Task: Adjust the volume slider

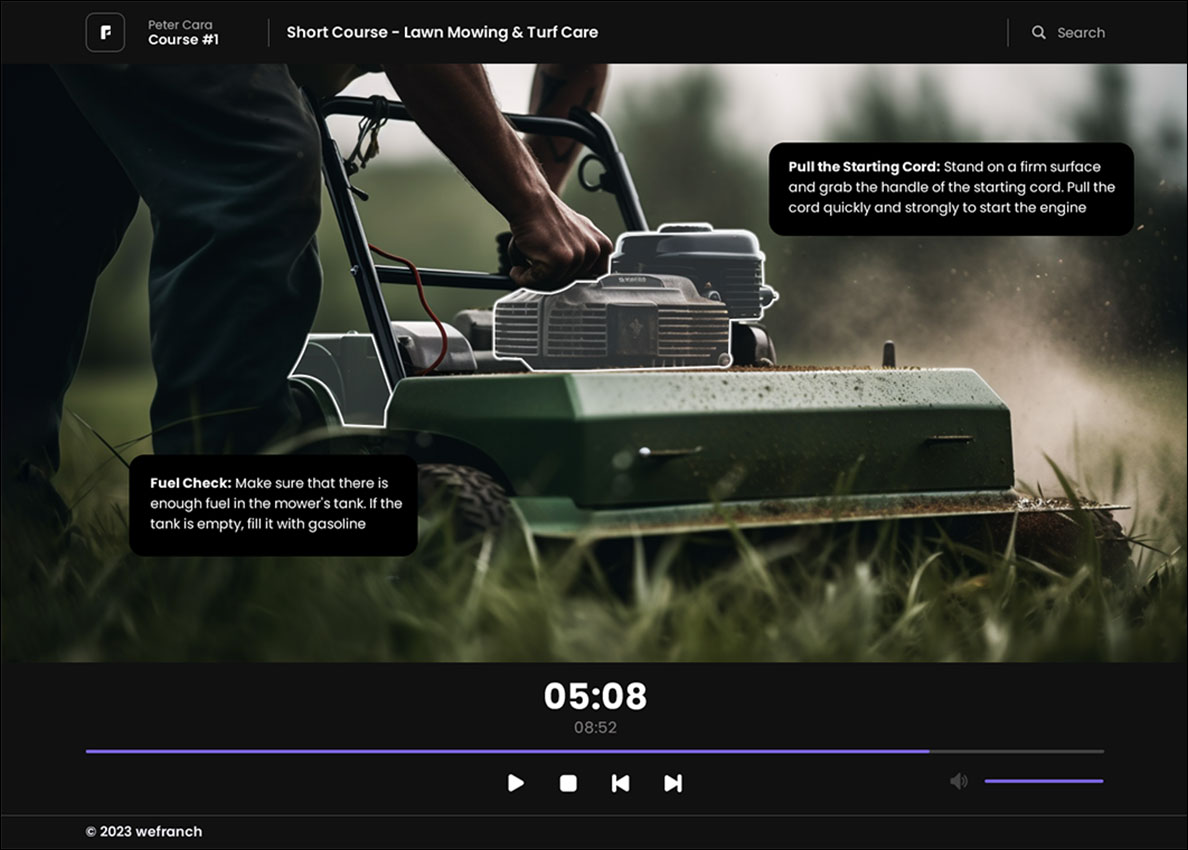Action: click(1043, 781)
